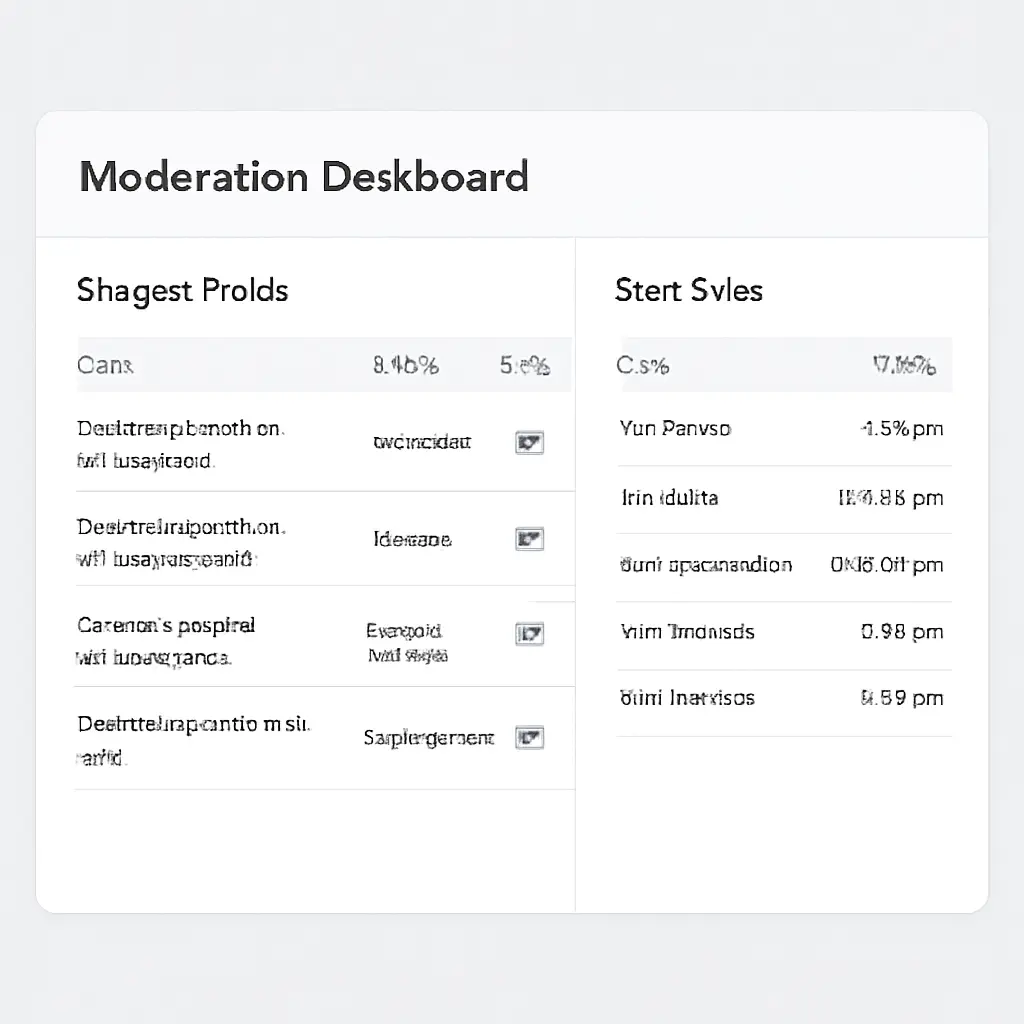
Task: Sort by the Oans column header
Action: point(105,366)
